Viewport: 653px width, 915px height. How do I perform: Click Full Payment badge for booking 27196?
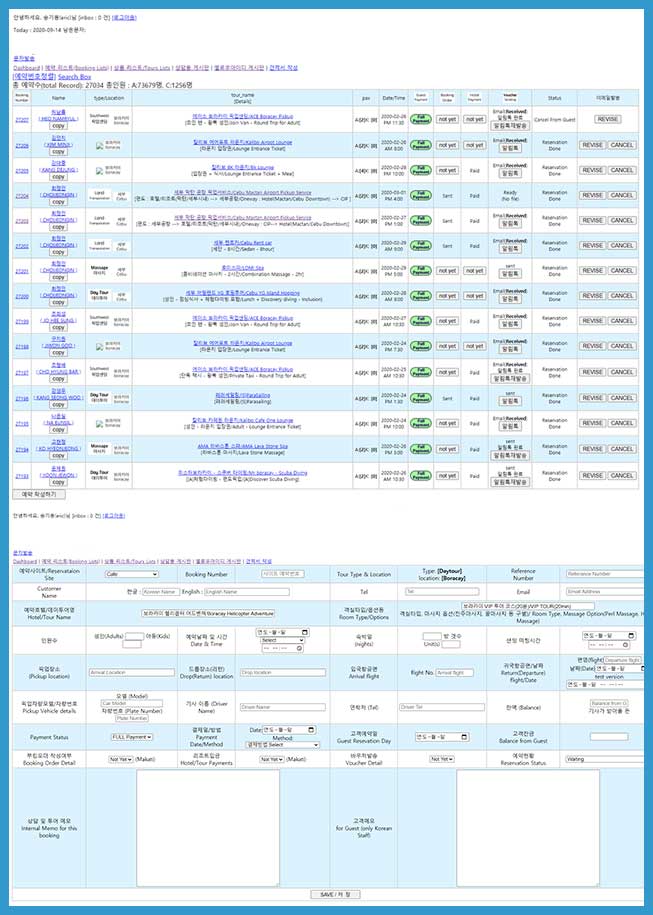click(x=421, y=398)
